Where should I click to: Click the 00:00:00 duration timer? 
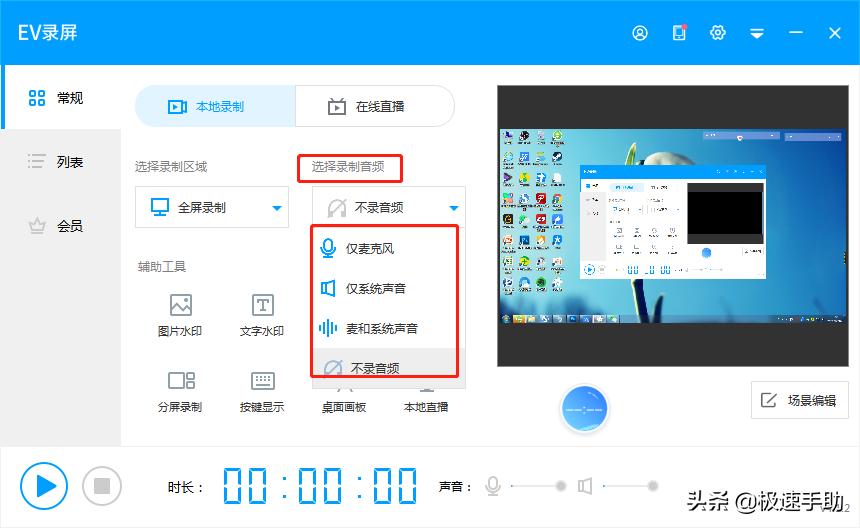point(320,486)
